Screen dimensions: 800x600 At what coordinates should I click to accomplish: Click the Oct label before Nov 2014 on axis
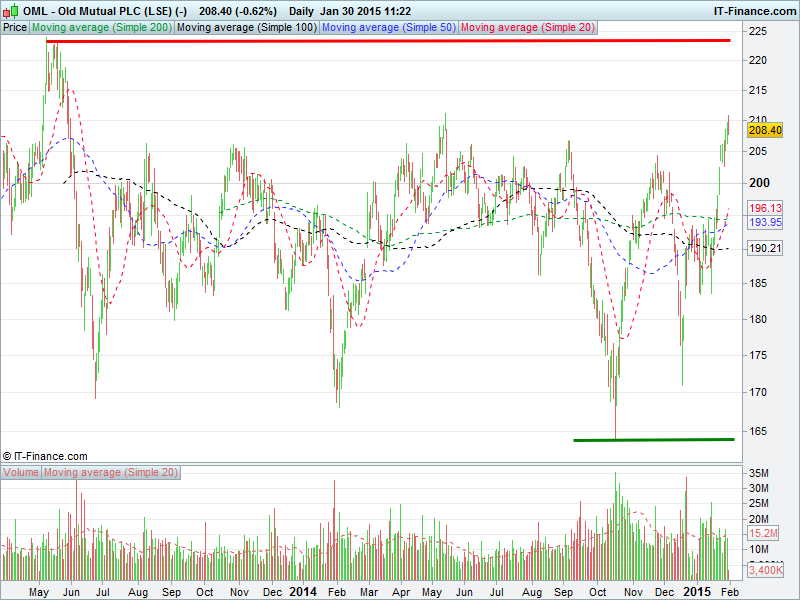[x=597, y=592]
